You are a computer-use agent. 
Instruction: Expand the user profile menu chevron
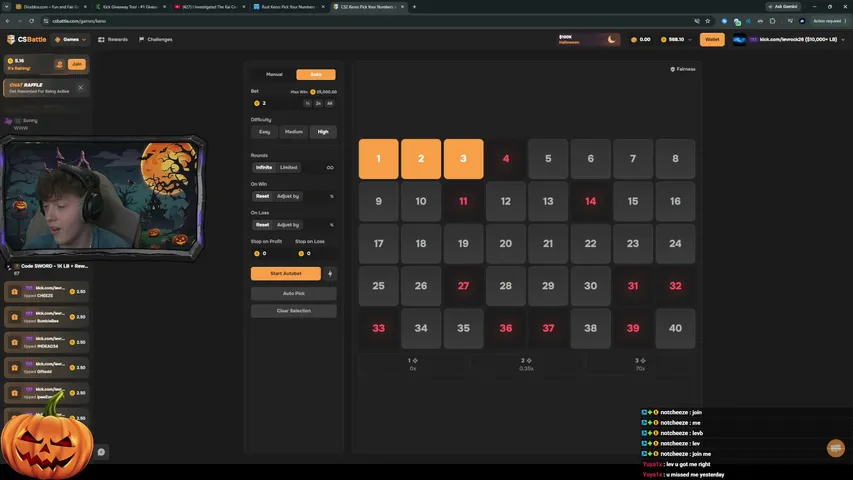[843, 39]
